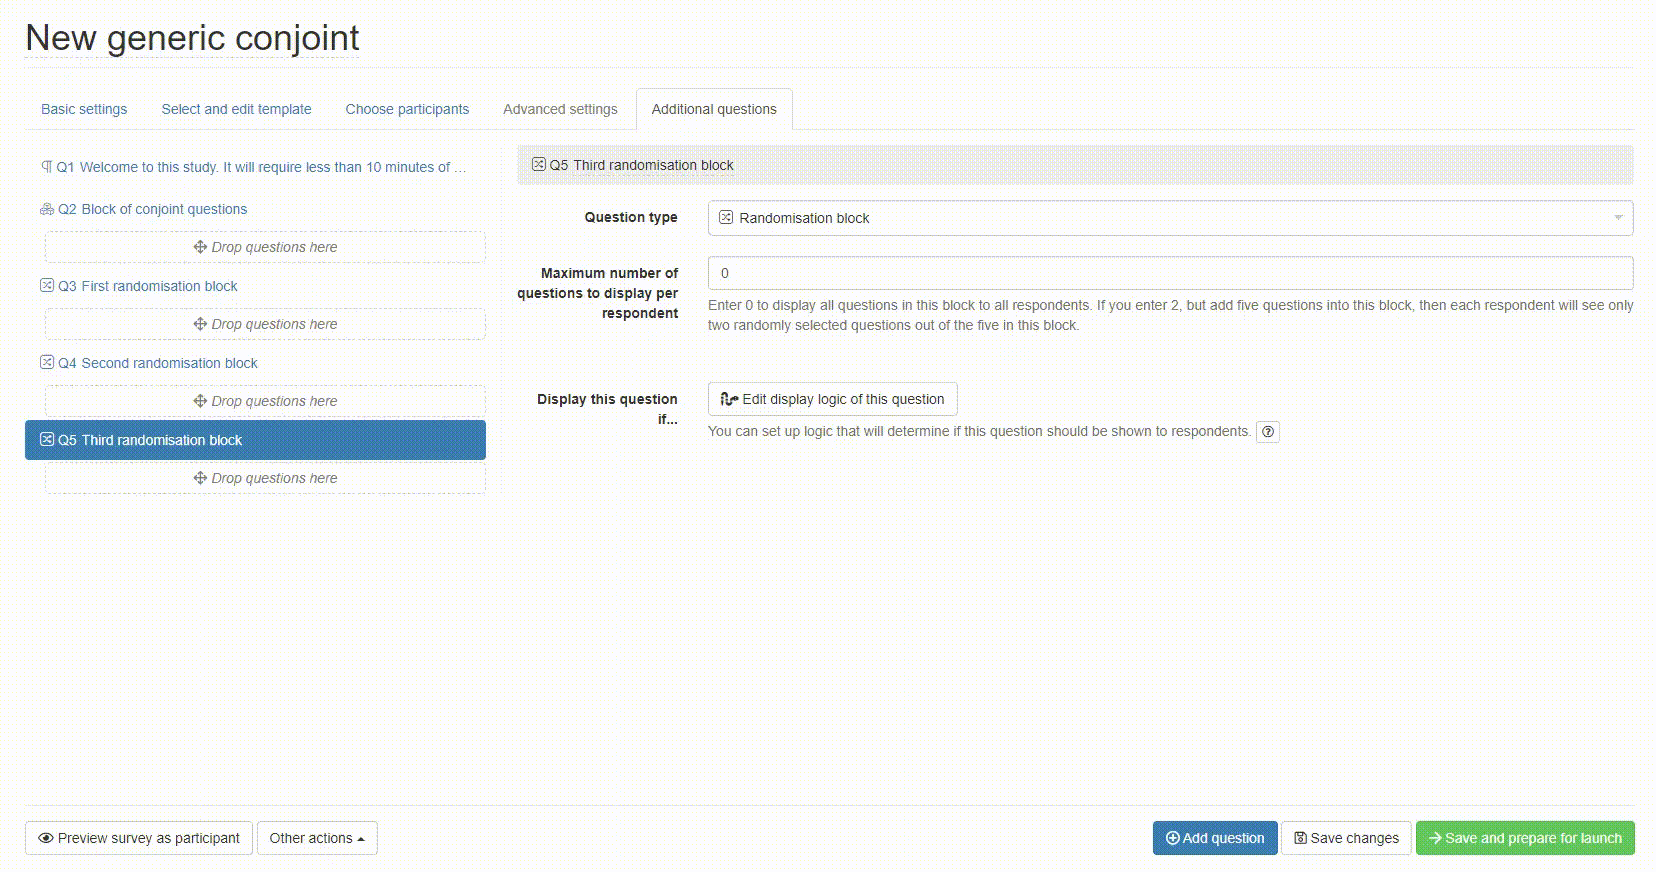Select Q3 First randomisation block
This screenshot has width=1656, height=872.
[255, 286]
